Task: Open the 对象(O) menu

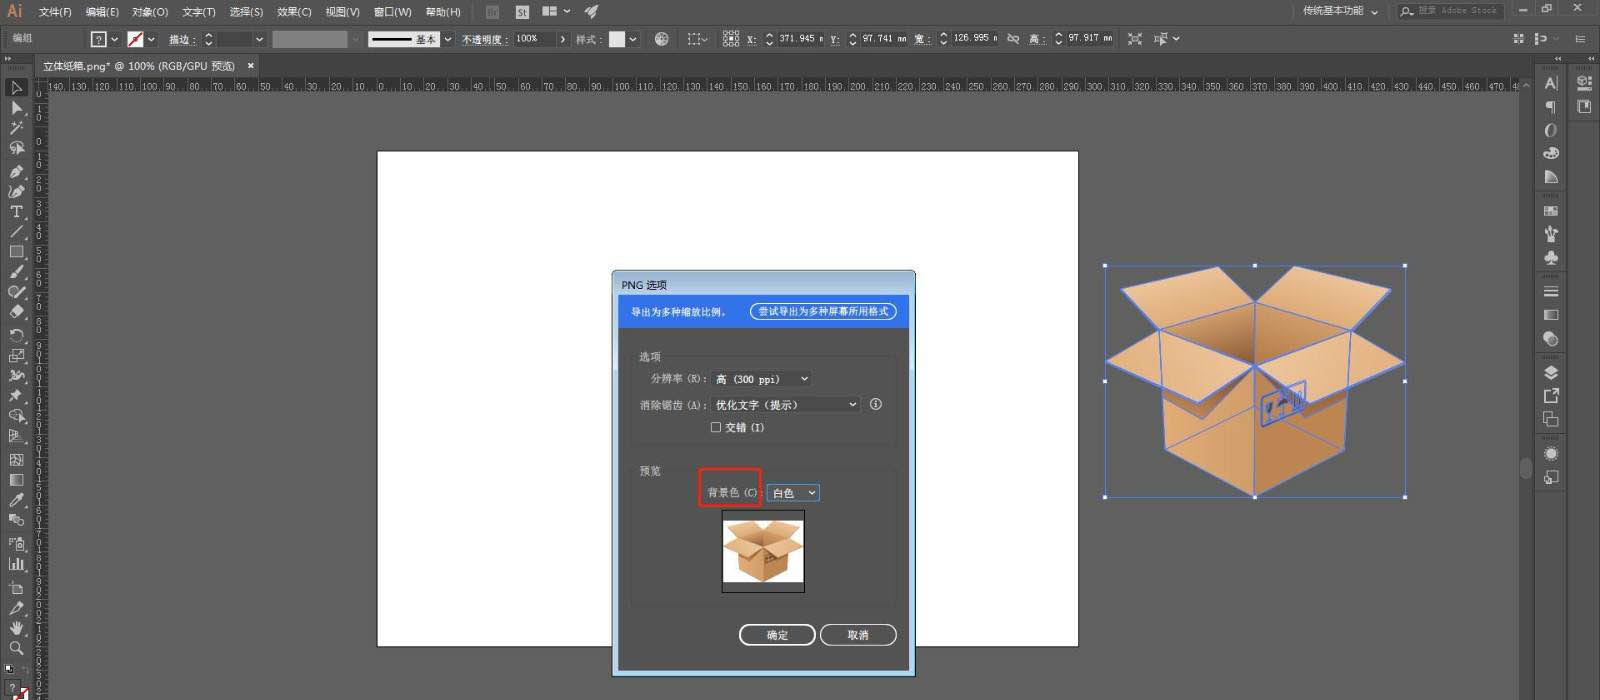Action: (150, 12)
